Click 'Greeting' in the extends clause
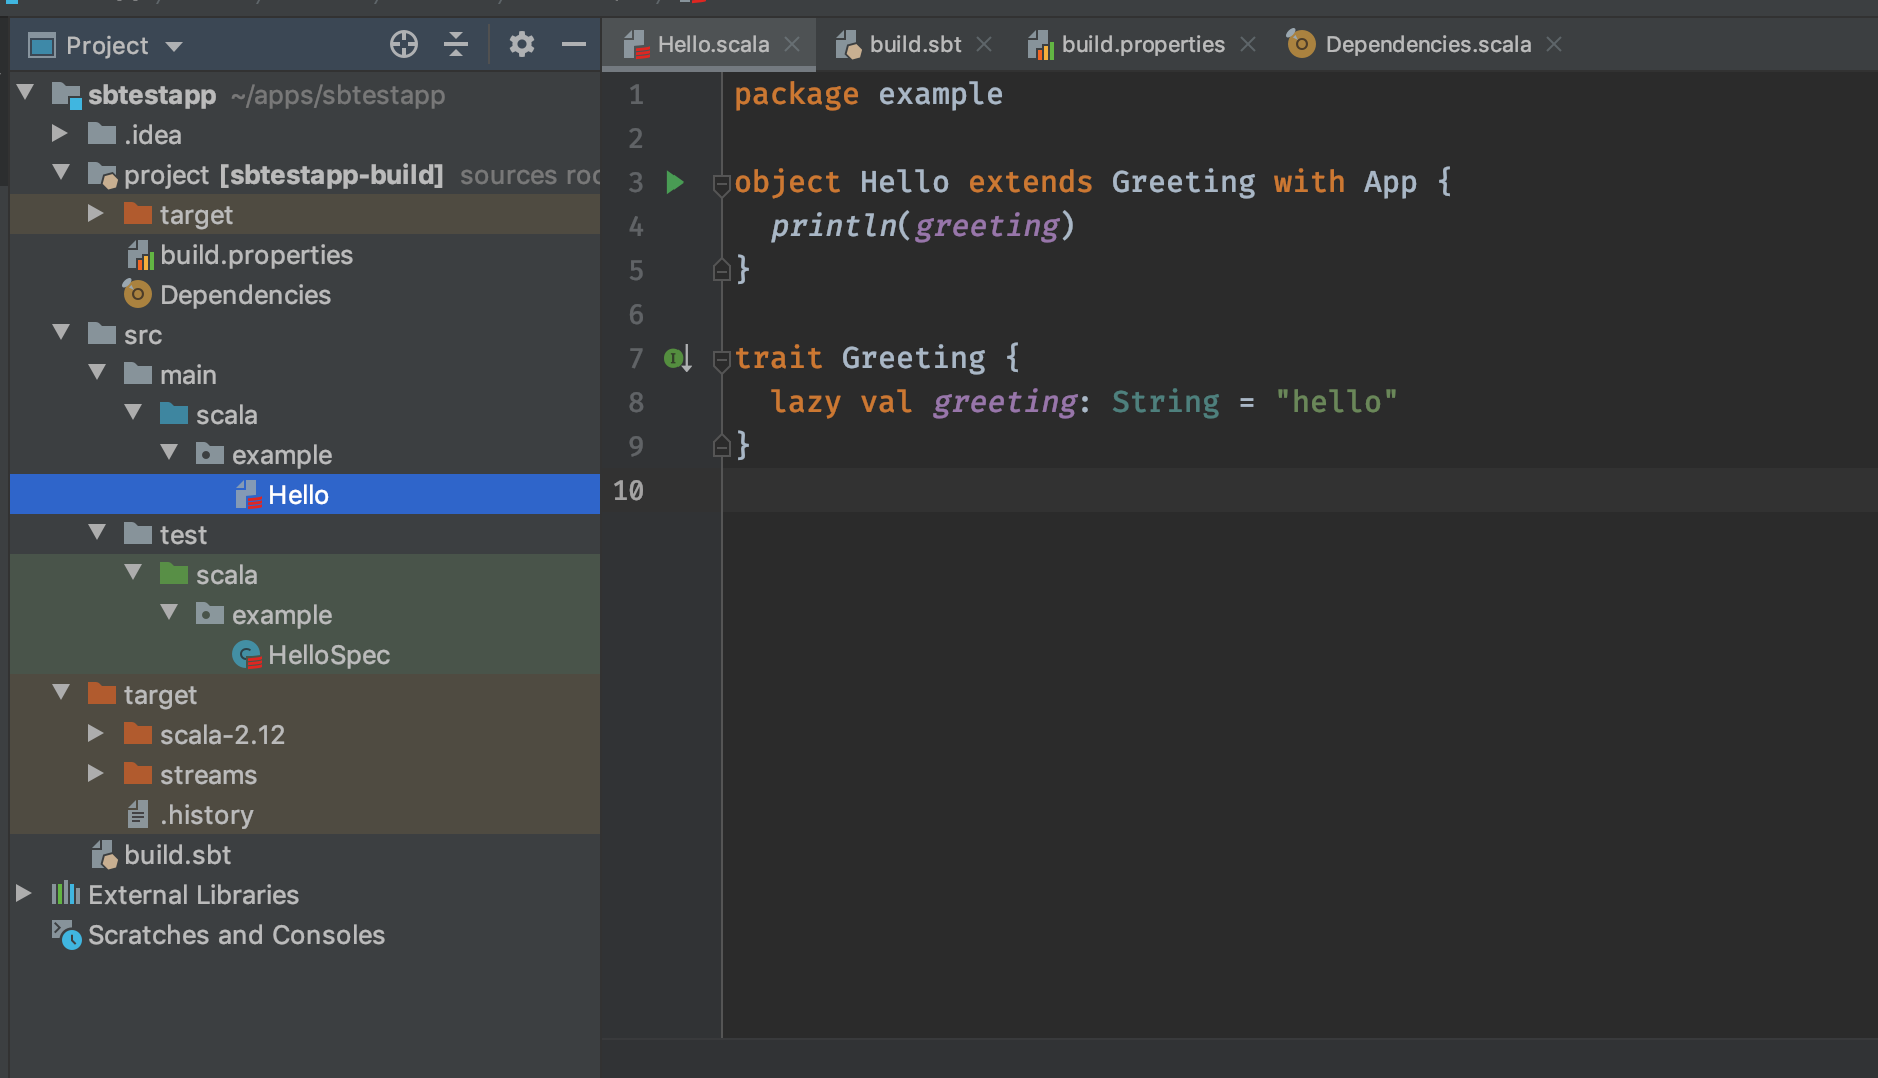Screen dimensions: 1878x1078 [x=1183, y=182]
